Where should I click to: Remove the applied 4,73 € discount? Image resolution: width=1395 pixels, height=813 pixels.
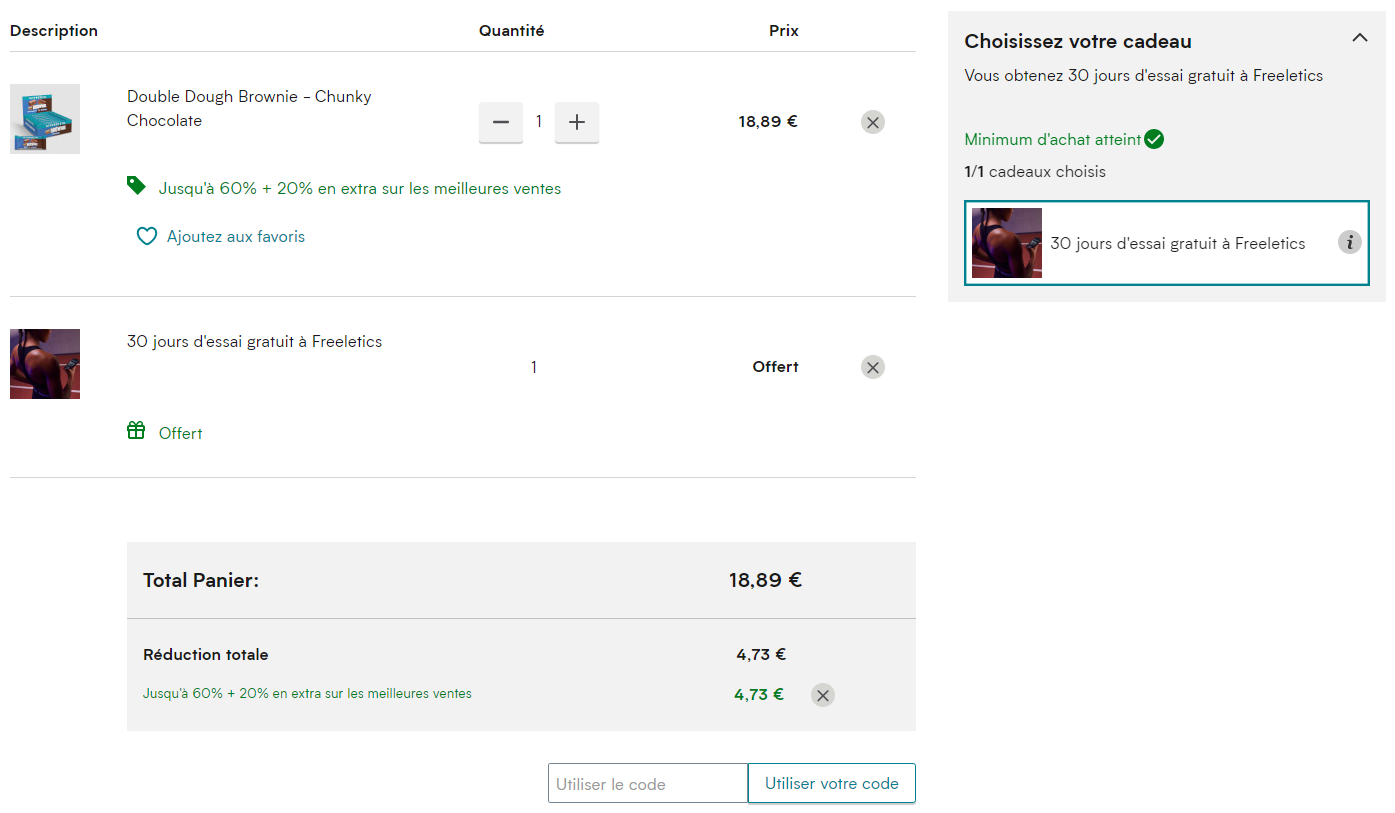823,695
